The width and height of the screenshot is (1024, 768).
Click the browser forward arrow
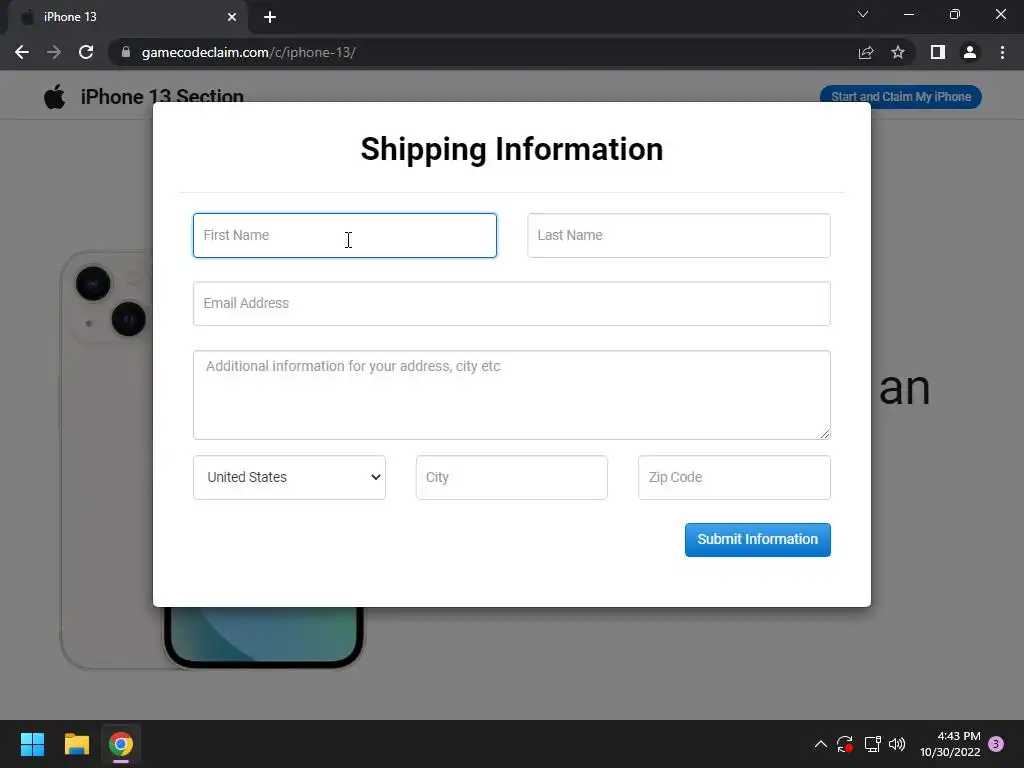point(54,52)
